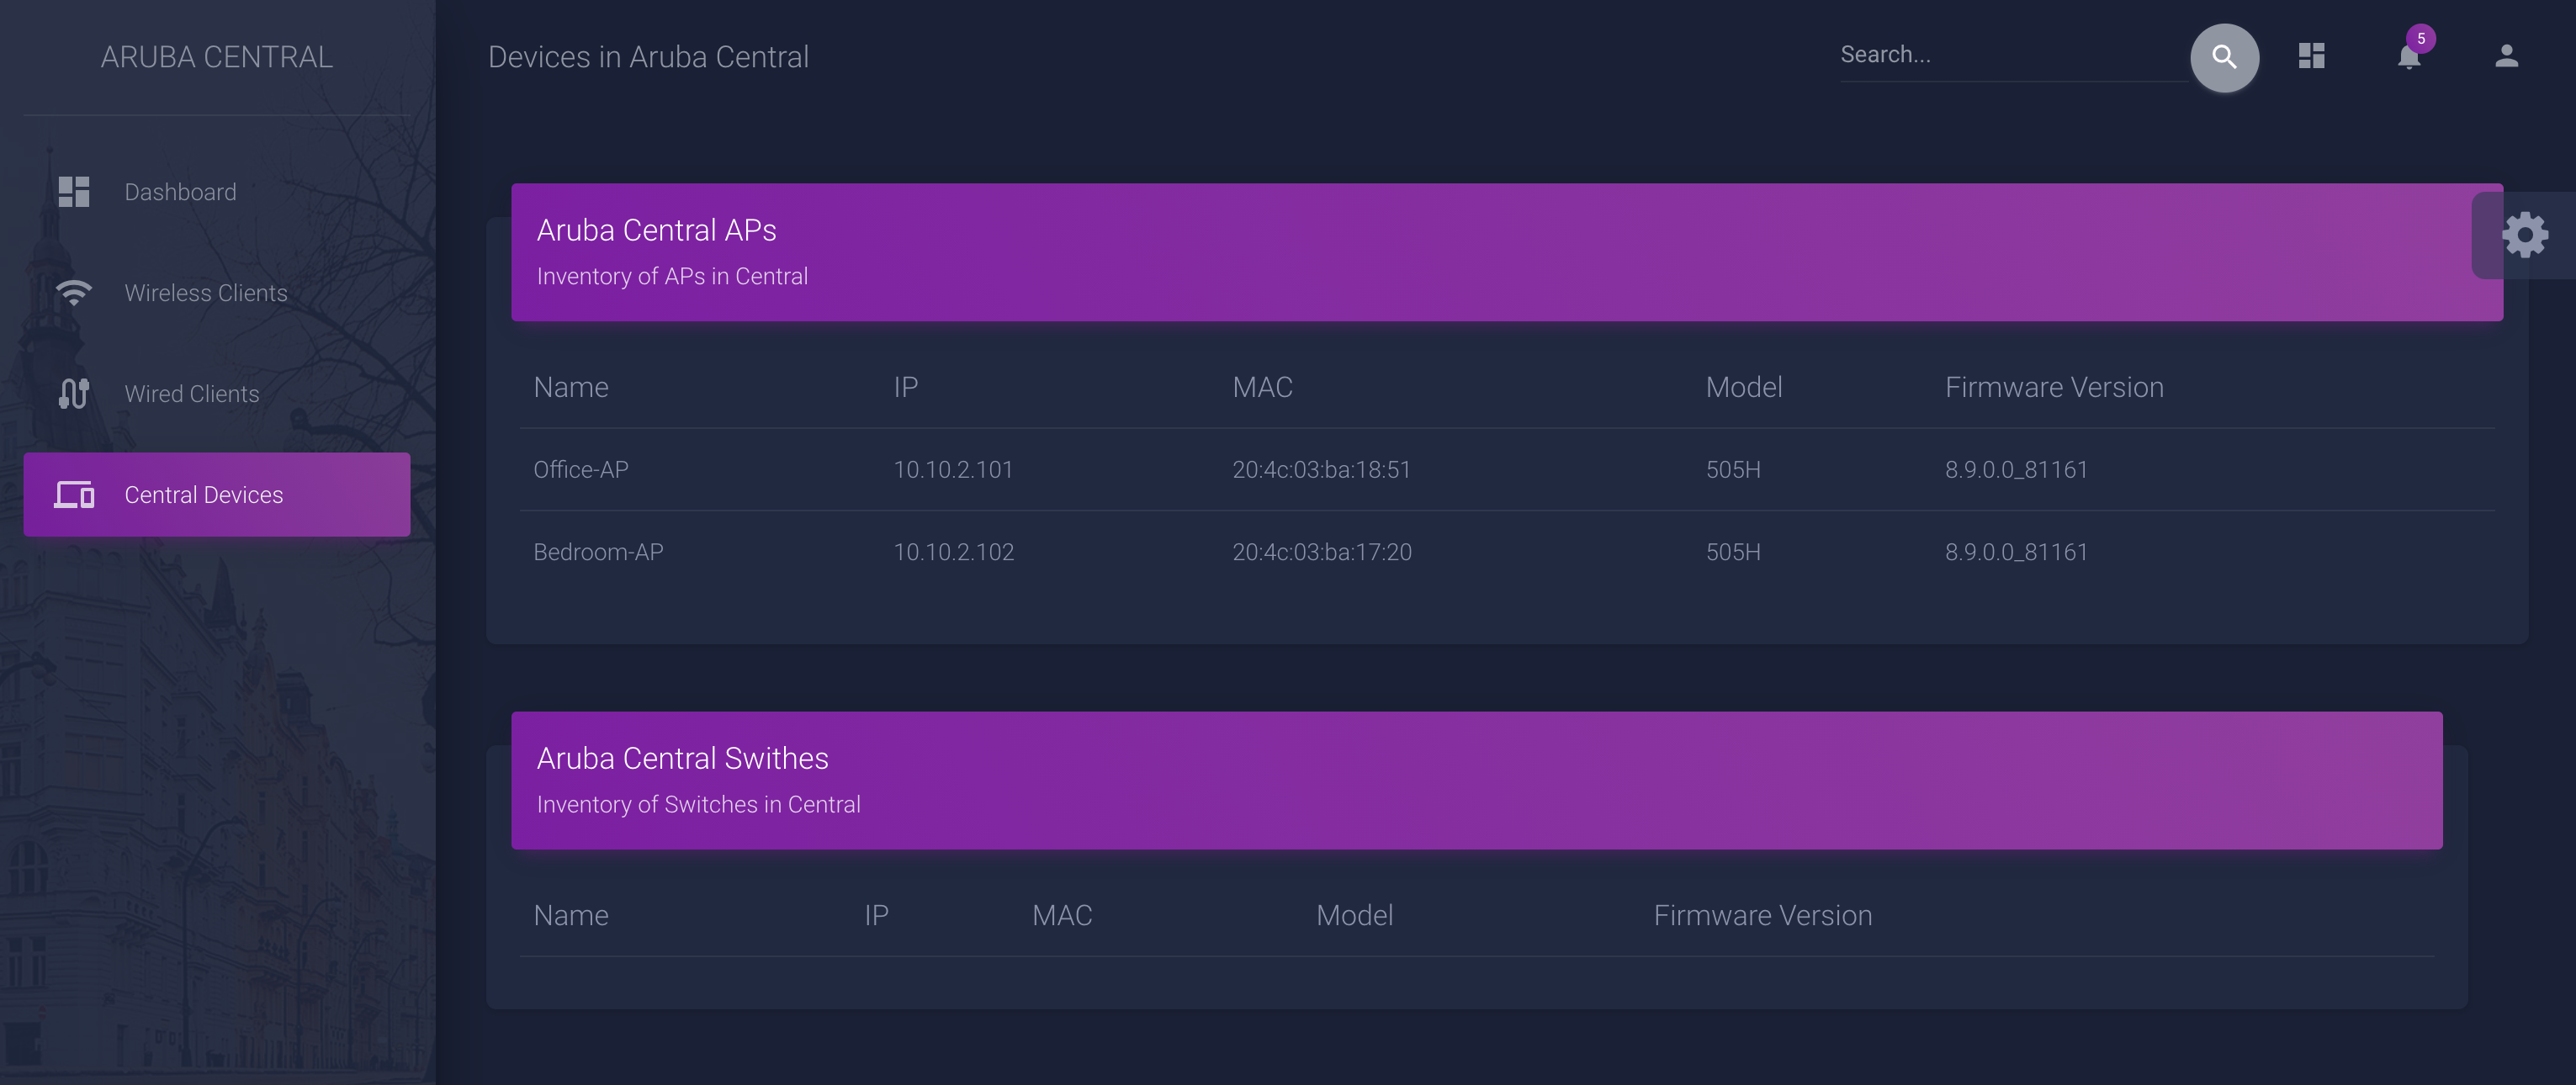Screen dimensions: 2576x1085
Task: Select the Wired Clients icon
Action: point(73,393)
